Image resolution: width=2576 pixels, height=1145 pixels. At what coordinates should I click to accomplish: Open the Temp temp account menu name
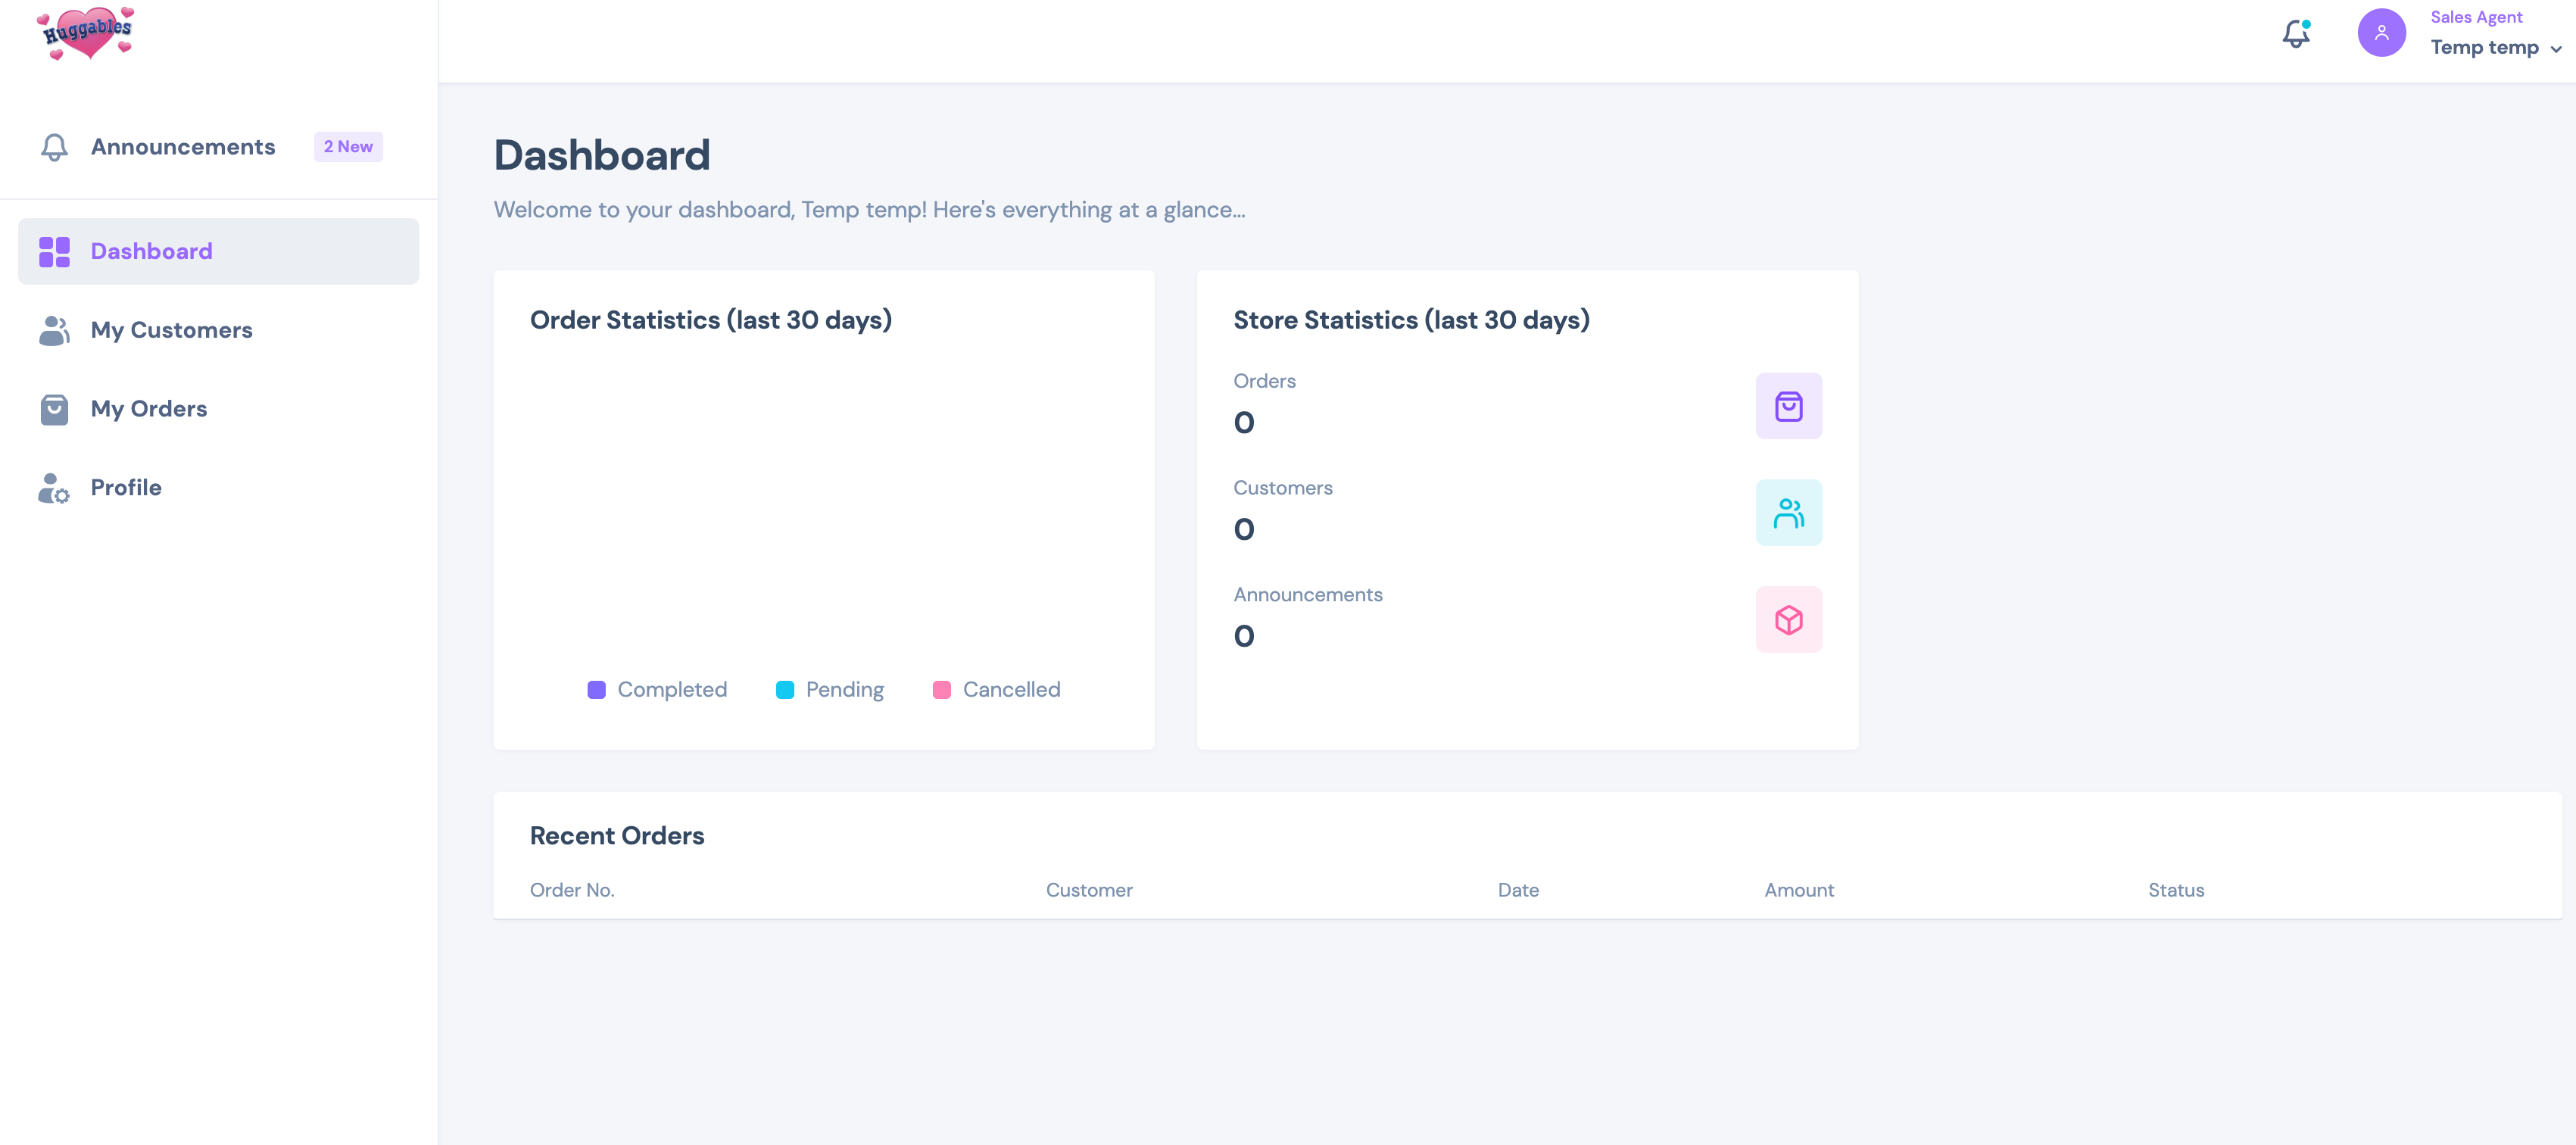point(2484,48)
